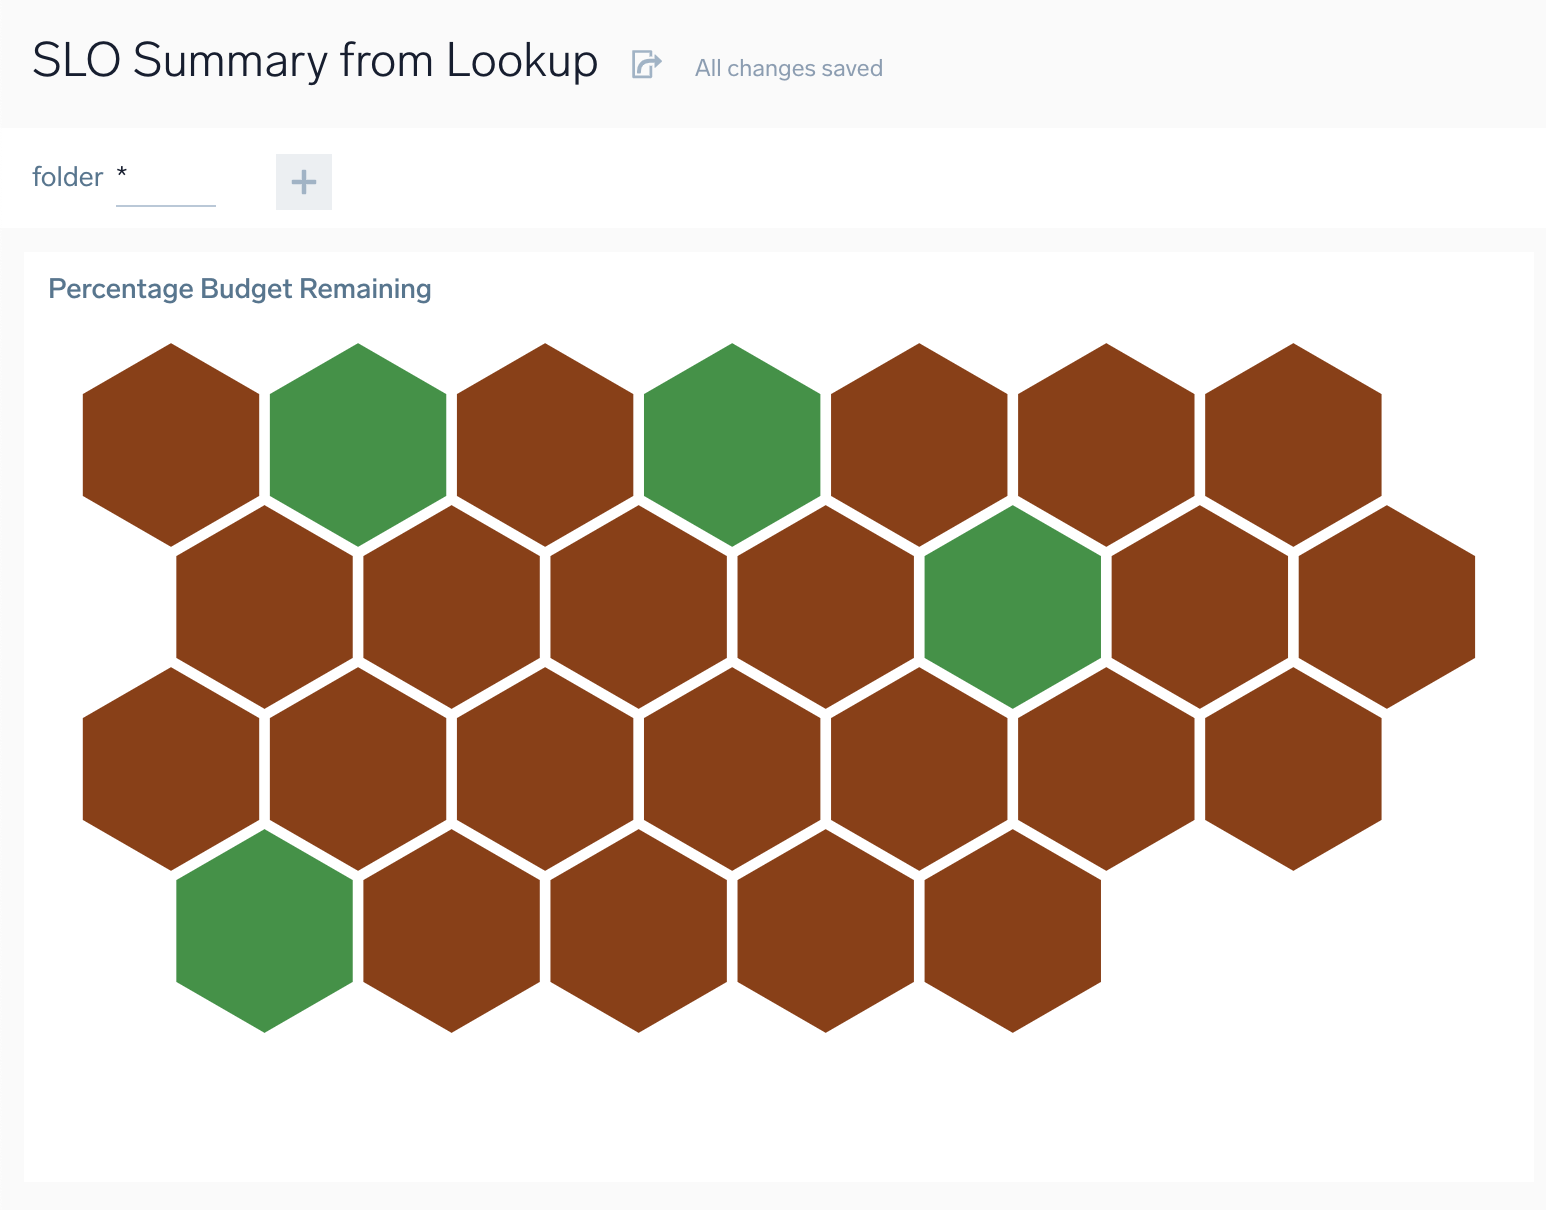Image resolution: width=1546 pixels, height=1210 pixels.
Task: Click the rightmost hexagon in top row
Action: point(1293,445)
